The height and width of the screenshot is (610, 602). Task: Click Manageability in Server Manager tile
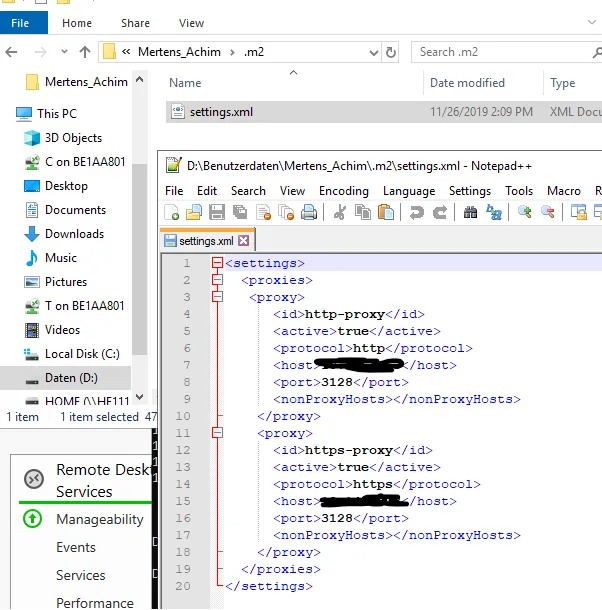tap(100, 519)
